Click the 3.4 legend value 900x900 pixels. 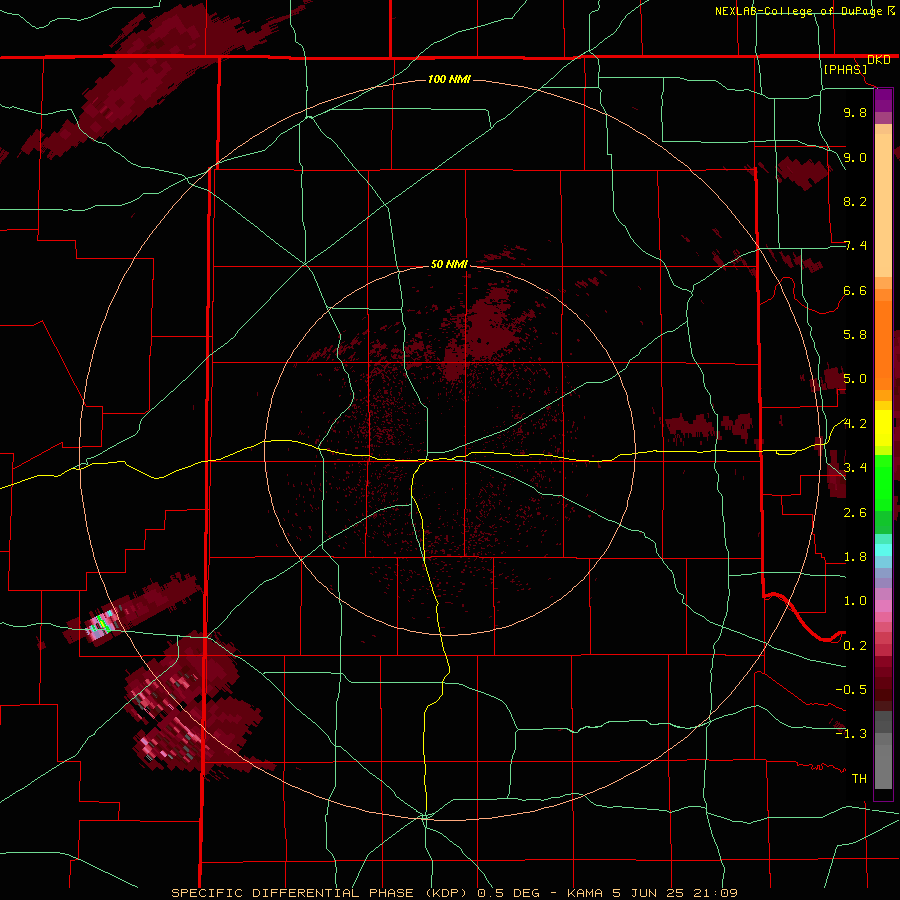(x=855, y=468)
